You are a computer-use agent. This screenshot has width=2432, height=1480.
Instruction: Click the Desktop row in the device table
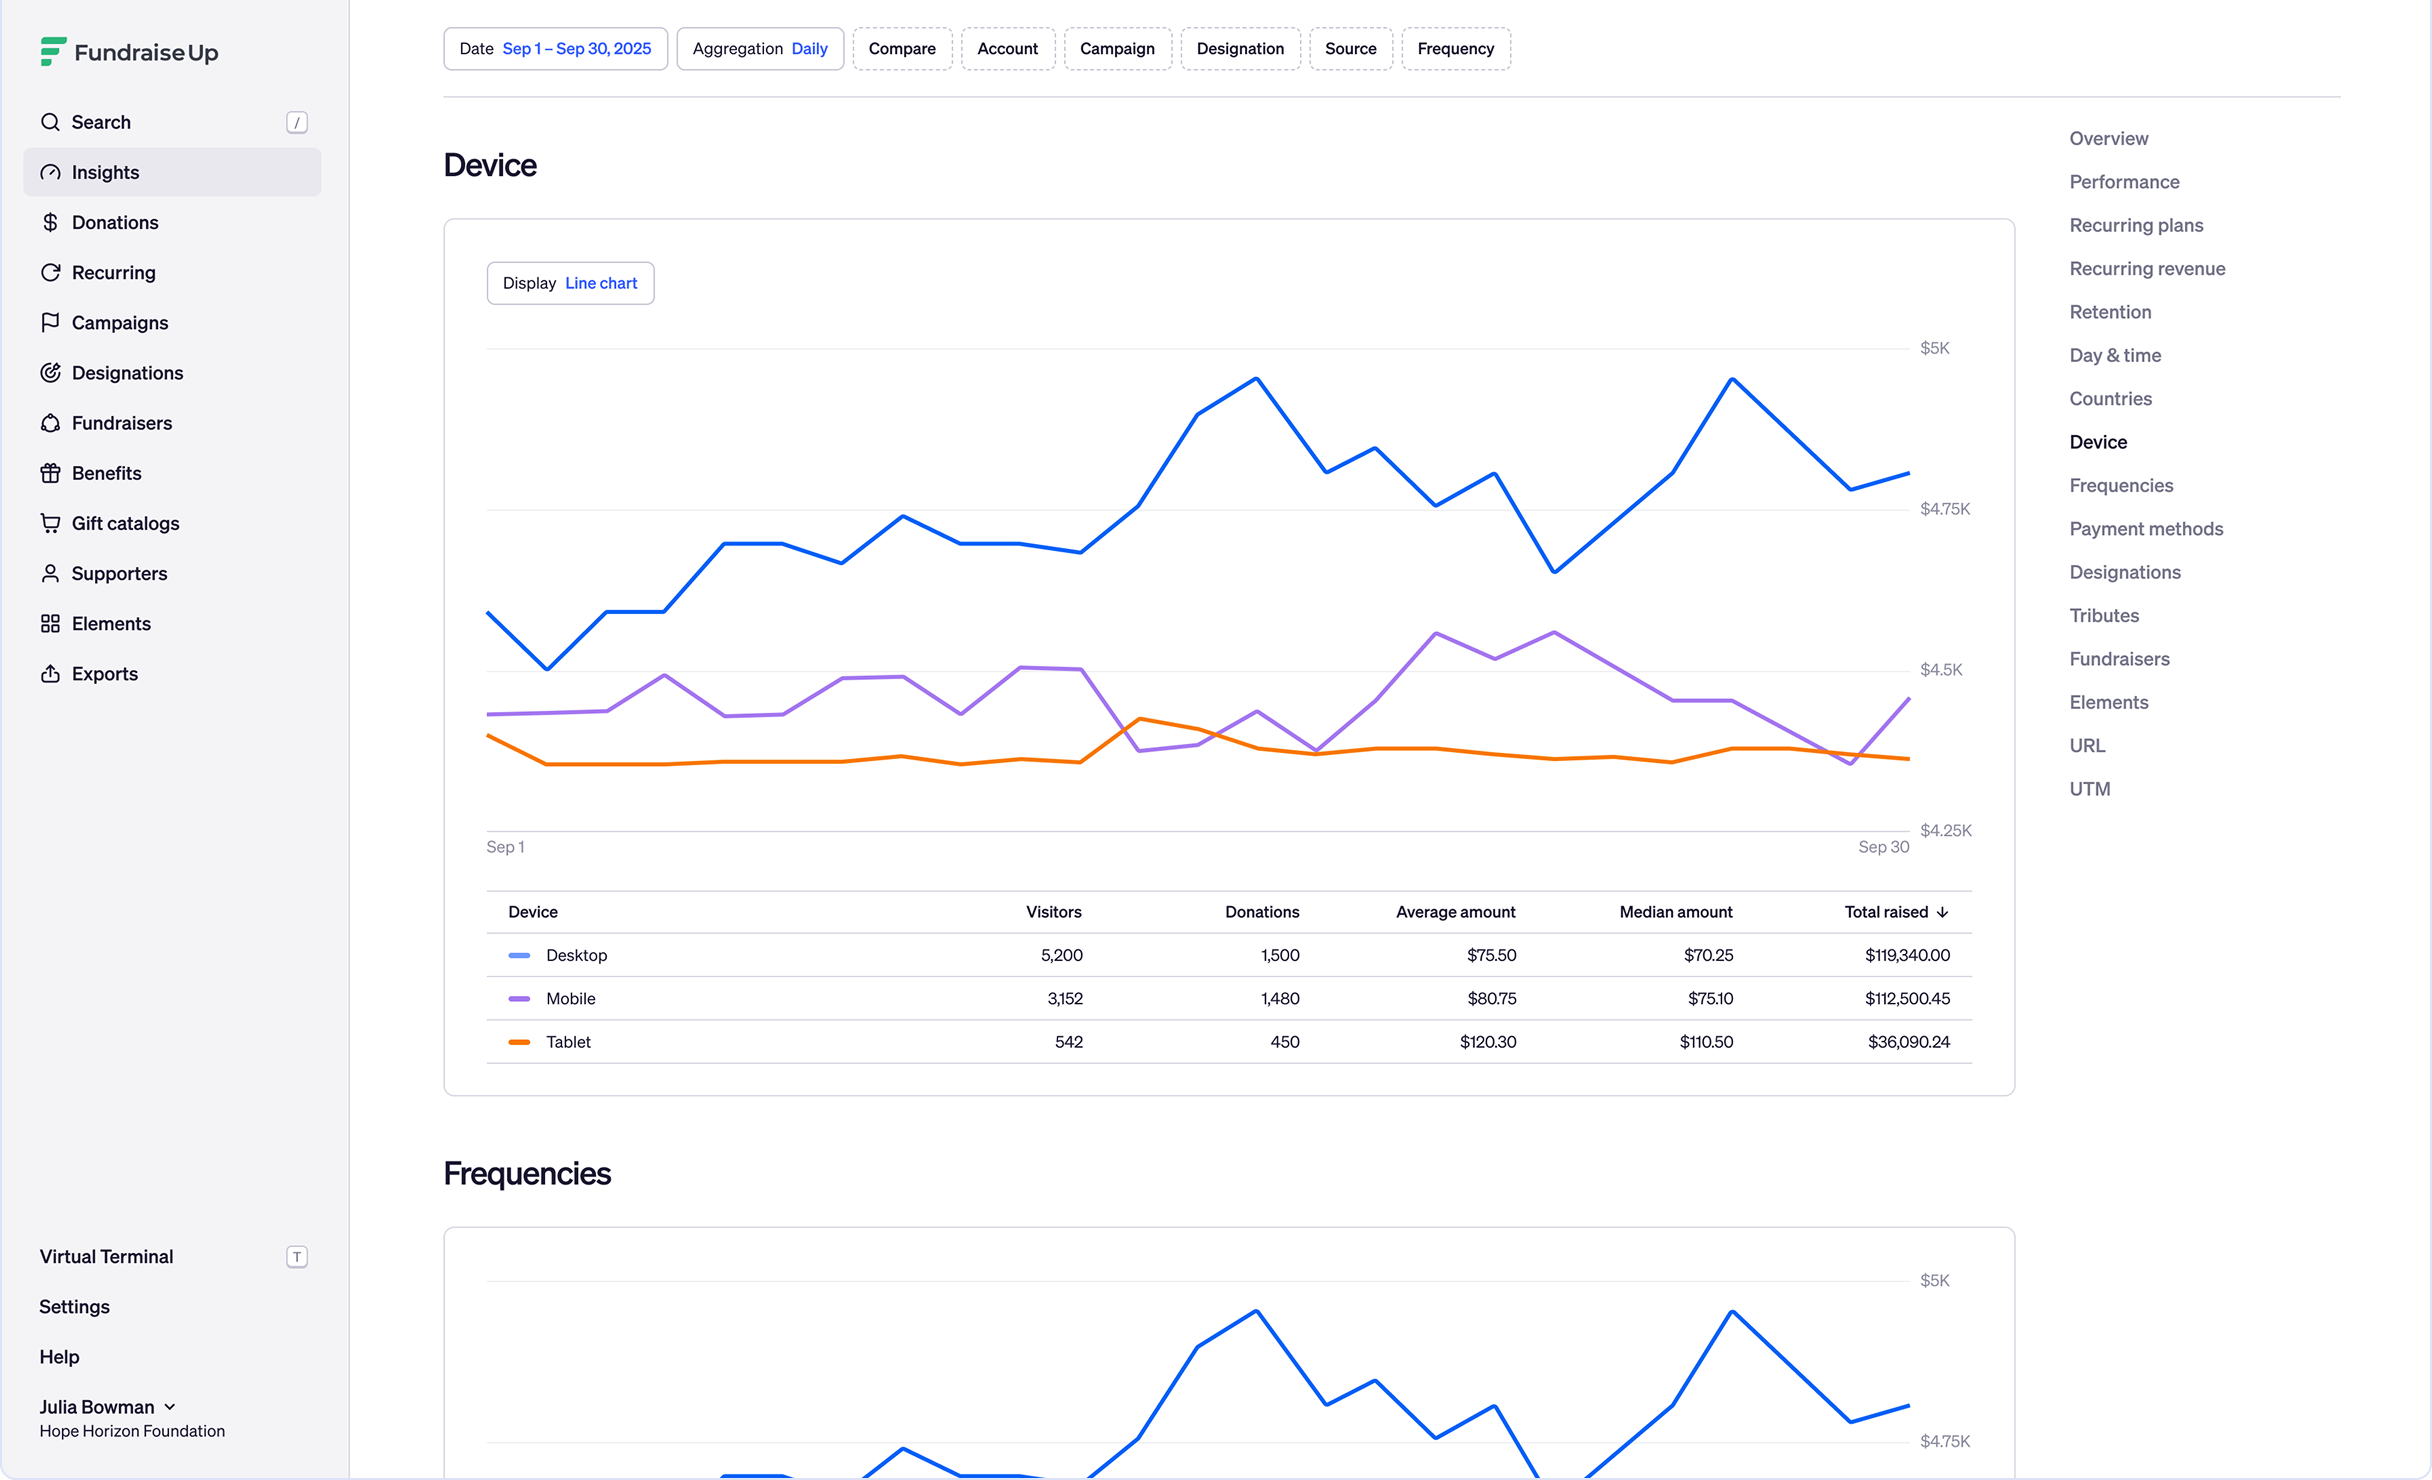click(1229, 955)
